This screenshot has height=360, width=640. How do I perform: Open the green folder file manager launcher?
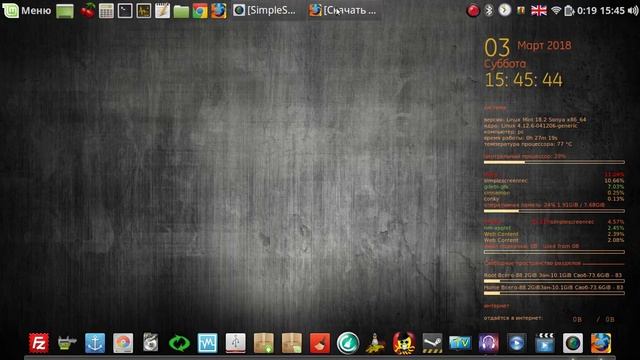pos(181,11)
